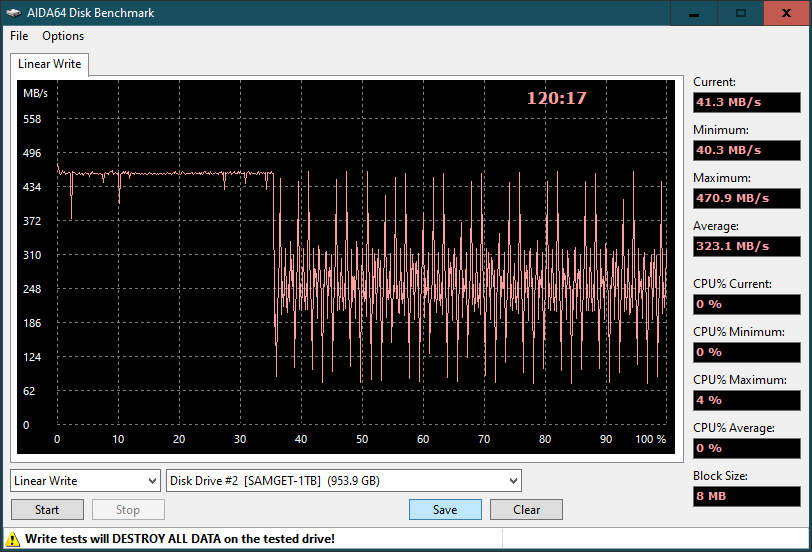Click the CPU% Current value field
The image size is (812, 552).
click(x=747, y=304)
